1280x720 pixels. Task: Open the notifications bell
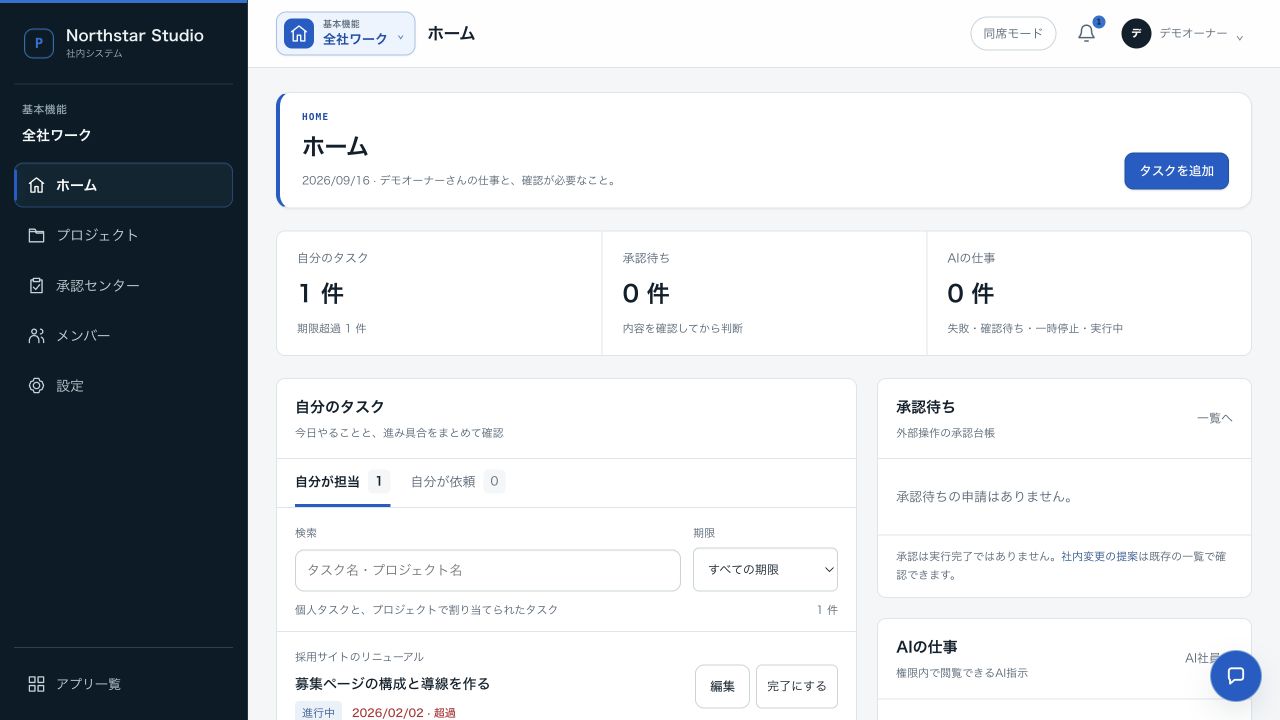[x=1087, y=33]
